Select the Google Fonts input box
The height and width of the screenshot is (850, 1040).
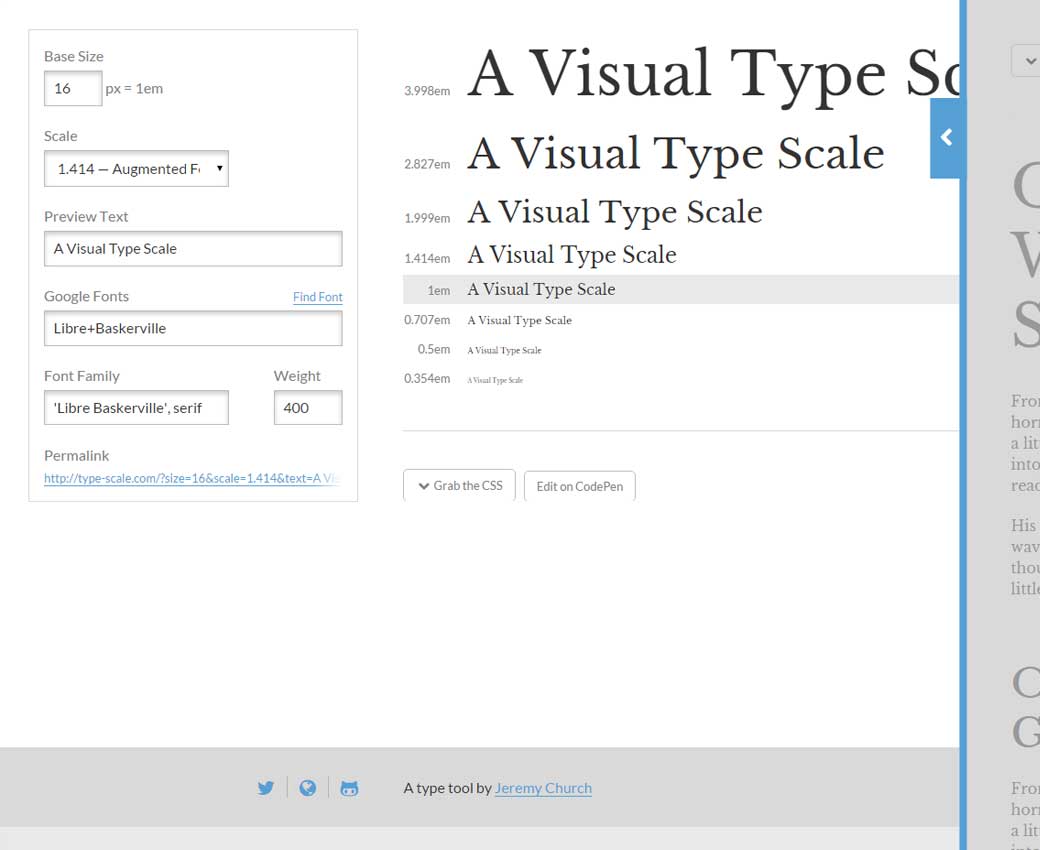click(193, 328)
